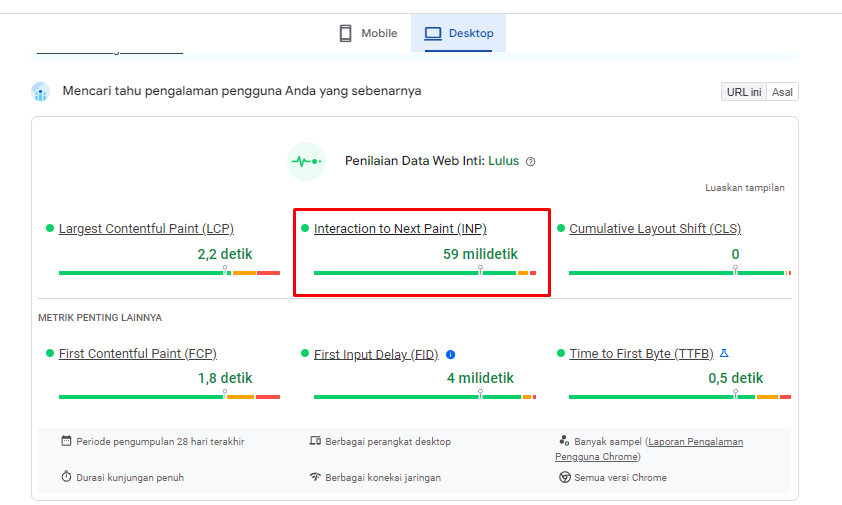Switch to the Mobile tab
Screen dimensions: 842x505
[x=368, y=33]
